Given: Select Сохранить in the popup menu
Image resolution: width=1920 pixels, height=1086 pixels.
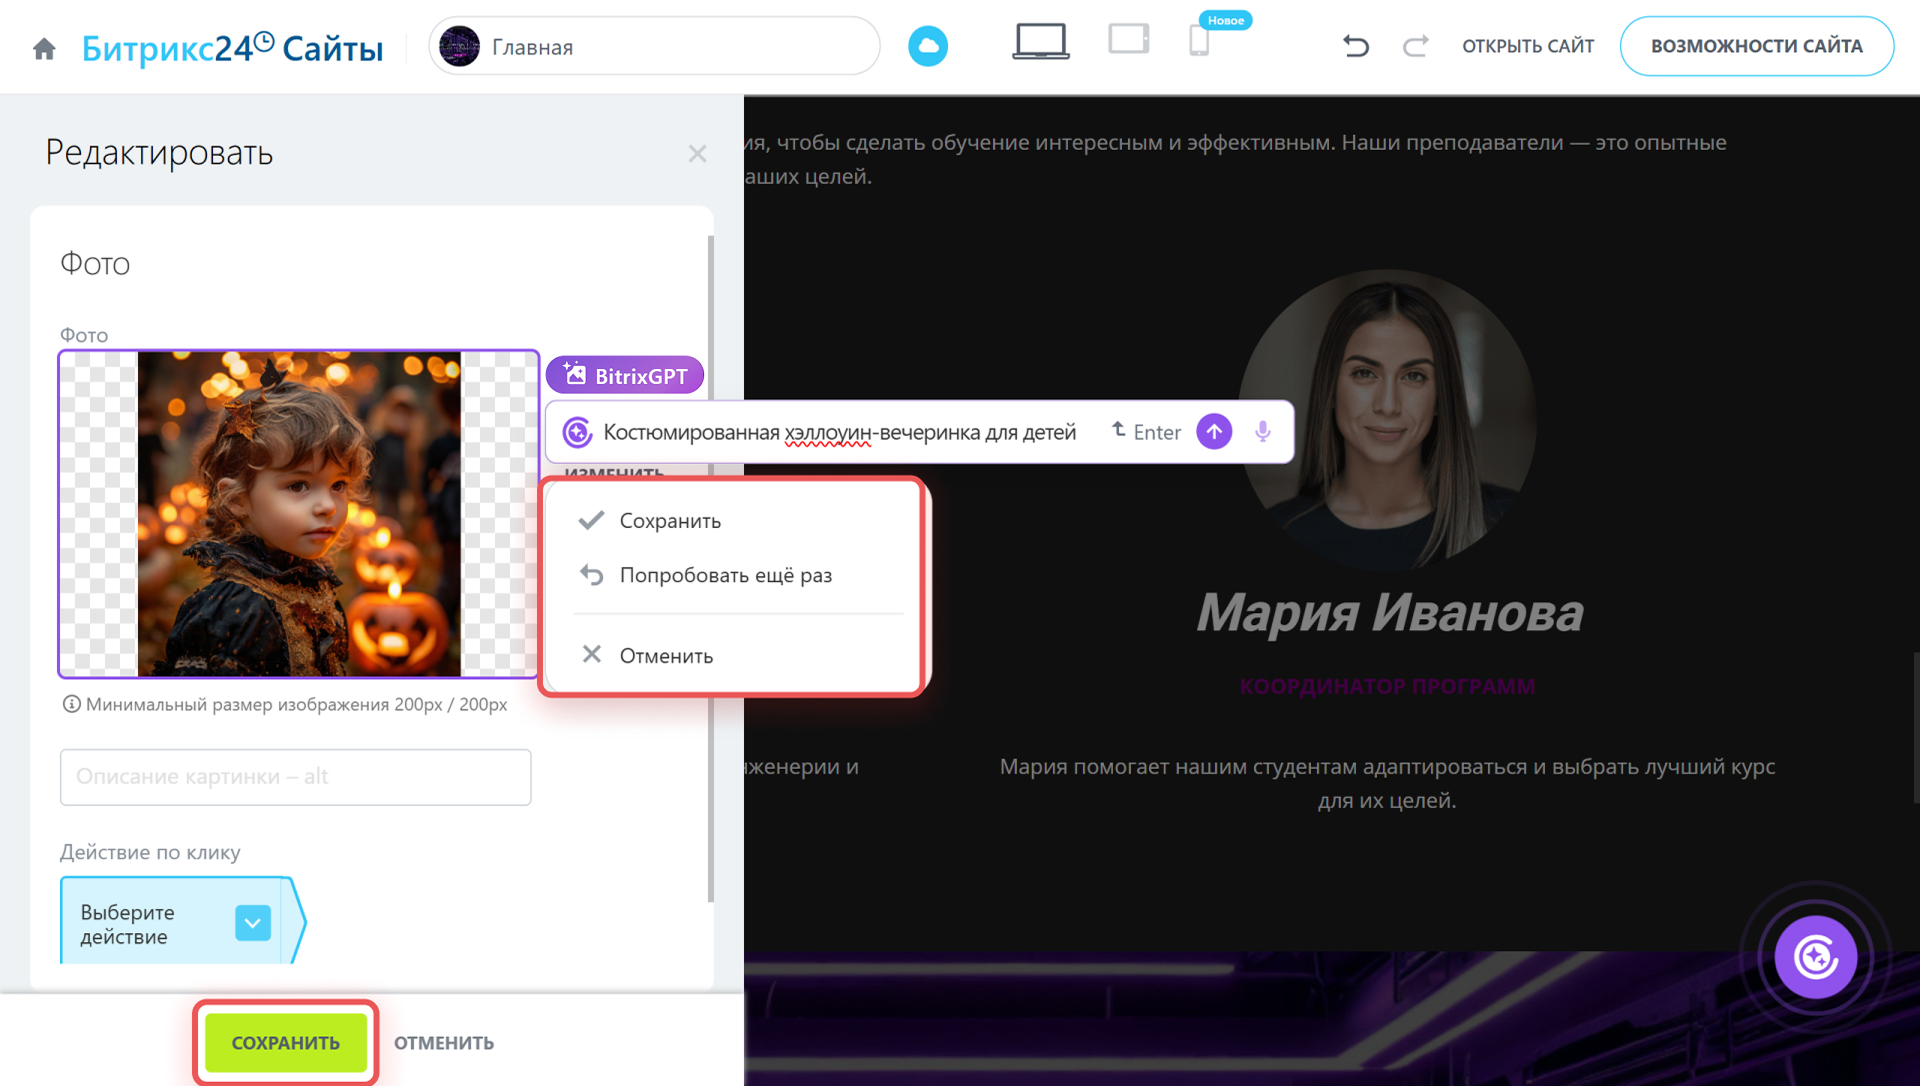Looking at the screenshot, I should (x=670, y=521).
